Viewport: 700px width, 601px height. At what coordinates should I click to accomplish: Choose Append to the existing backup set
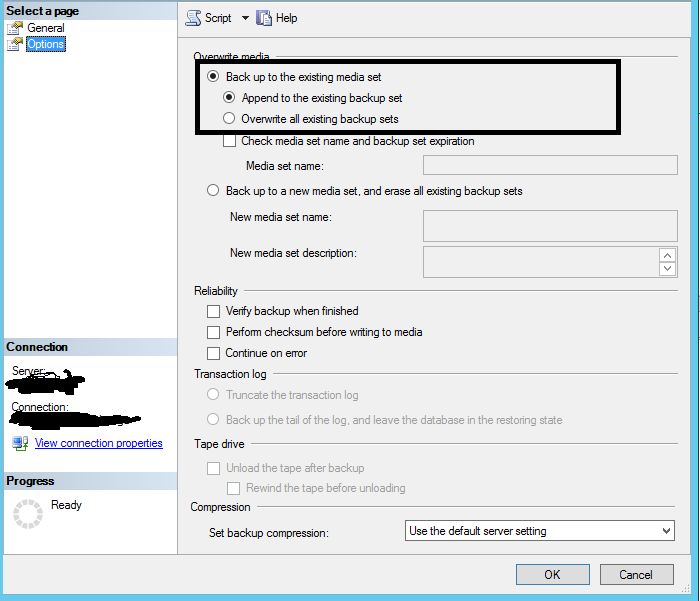229,97
